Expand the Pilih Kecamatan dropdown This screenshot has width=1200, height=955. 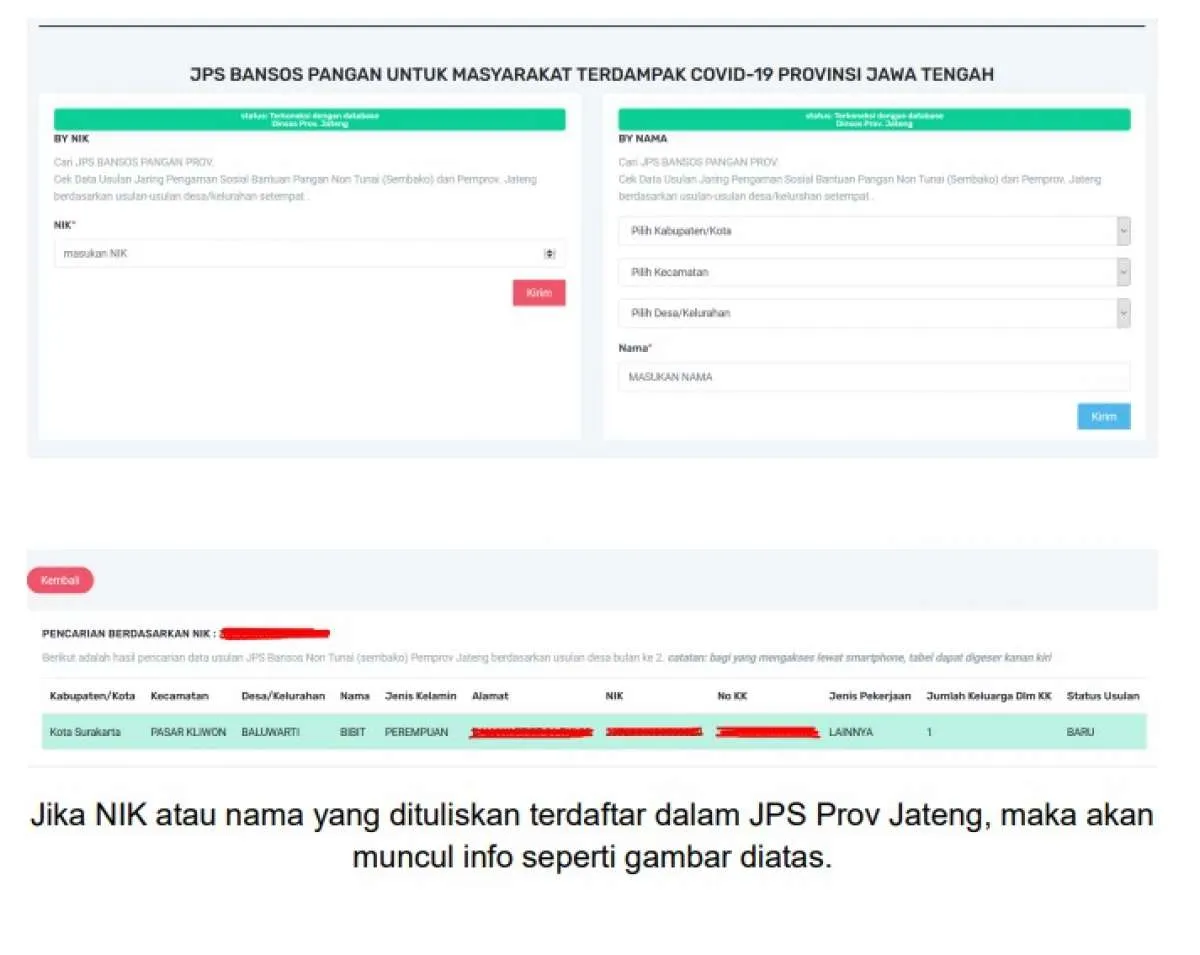[x=873, y=272]
